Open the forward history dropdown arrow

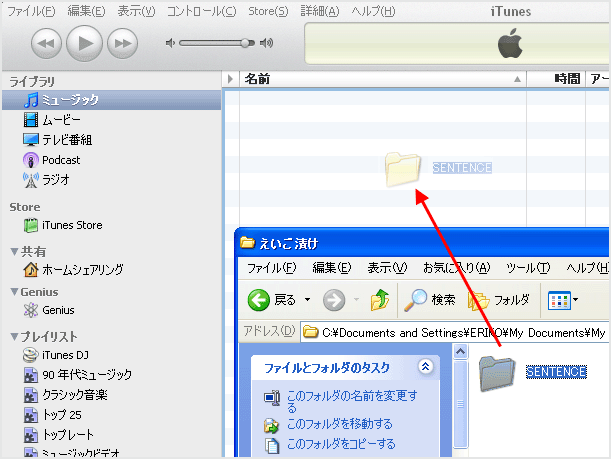click(x=356, y=300)
